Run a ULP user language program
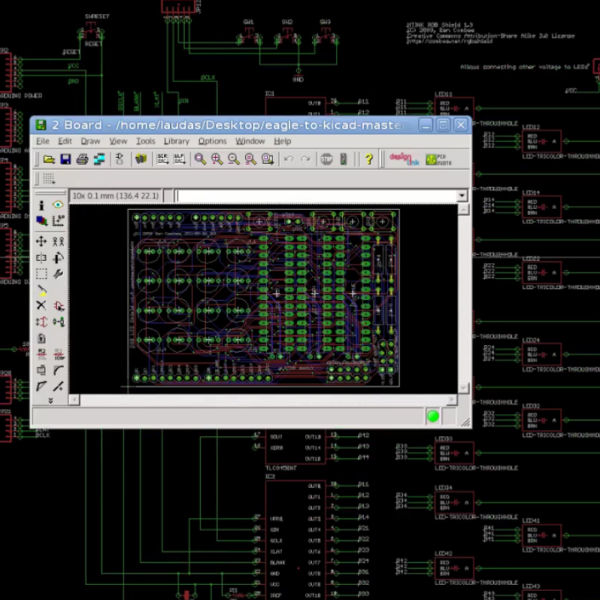The height and width of the screenshot is (600, 600). pyautogui.click(x=179, y=159)
